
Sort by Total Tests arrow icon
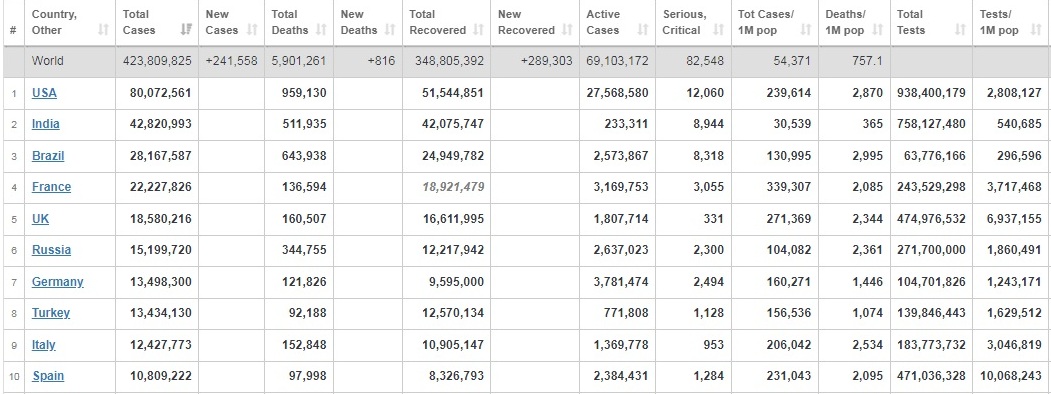pyautogui.click(x=960, y=29)
